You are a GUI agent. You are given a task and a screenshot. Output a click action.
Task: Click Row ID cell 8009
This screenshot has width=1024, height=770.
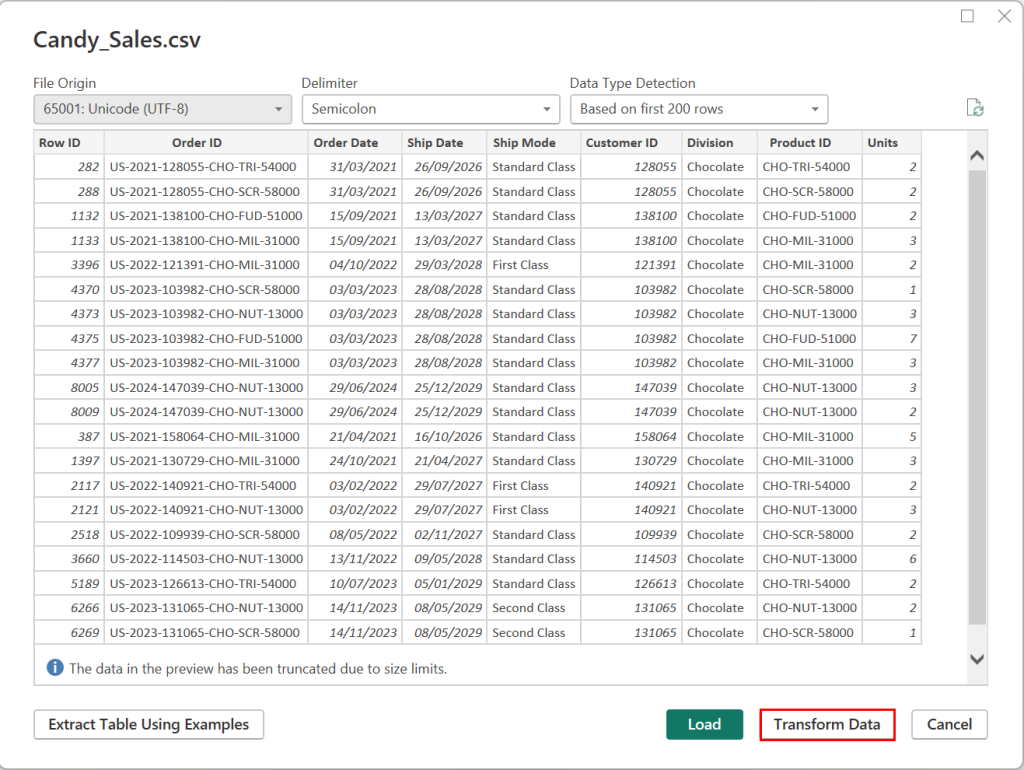[69, 412]
